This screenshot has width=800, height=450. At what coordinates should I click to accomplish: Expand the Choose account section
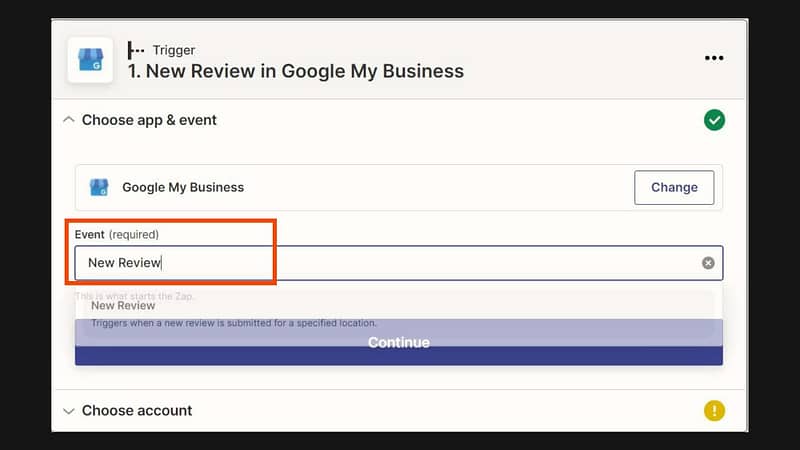tap(68, 411)
